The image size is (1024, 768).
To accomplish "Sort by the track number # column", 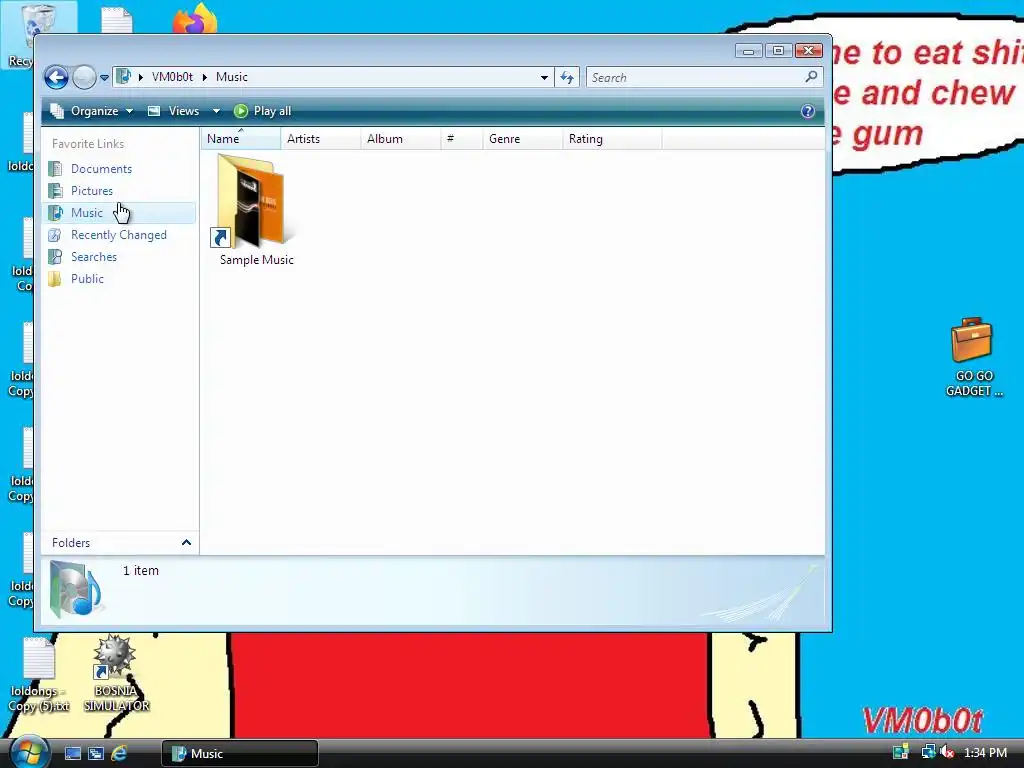I will (x=462, y=138).
